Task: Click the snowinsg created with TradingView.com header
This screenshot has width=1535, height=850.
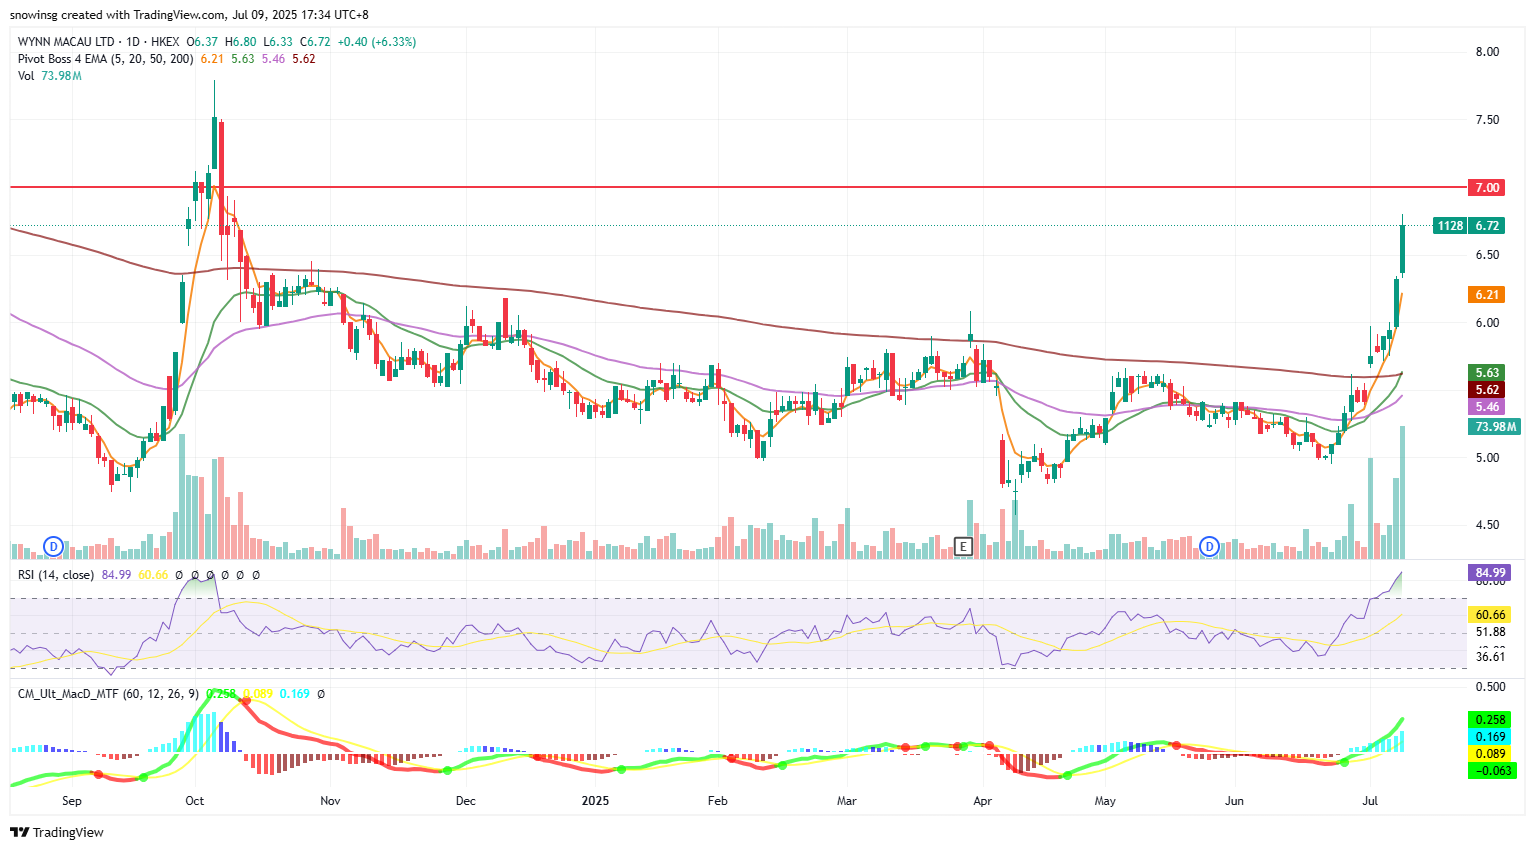Action: point(189,15)
